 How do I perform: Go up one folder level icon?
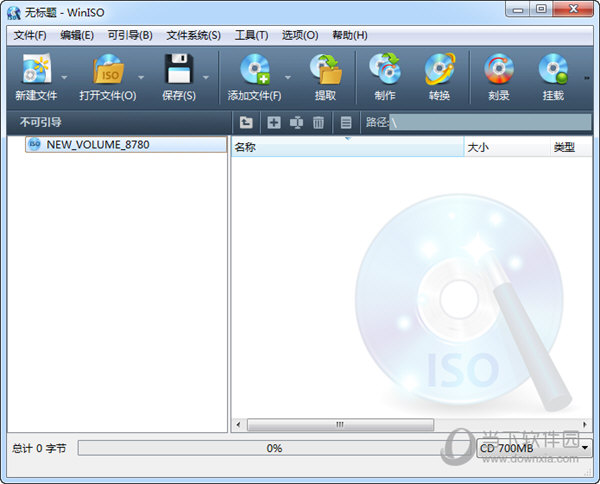[x=246, y=122]
